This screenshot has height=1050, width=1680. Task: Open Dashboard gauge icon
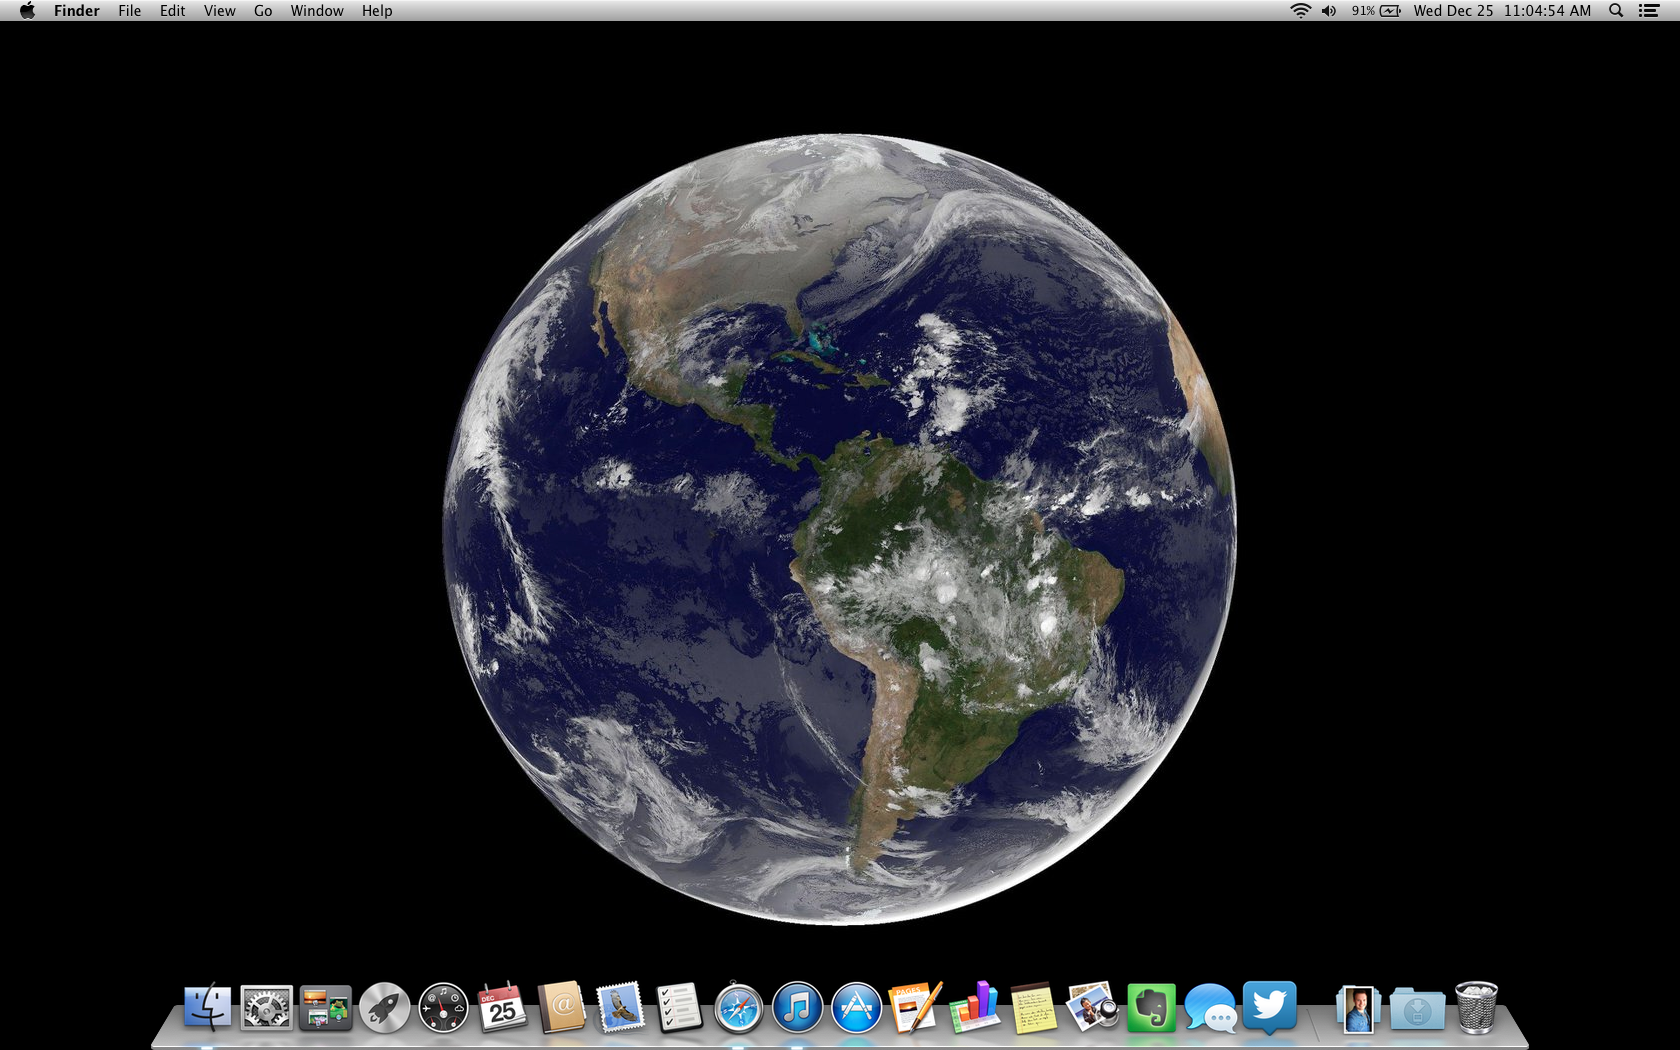443,1008
